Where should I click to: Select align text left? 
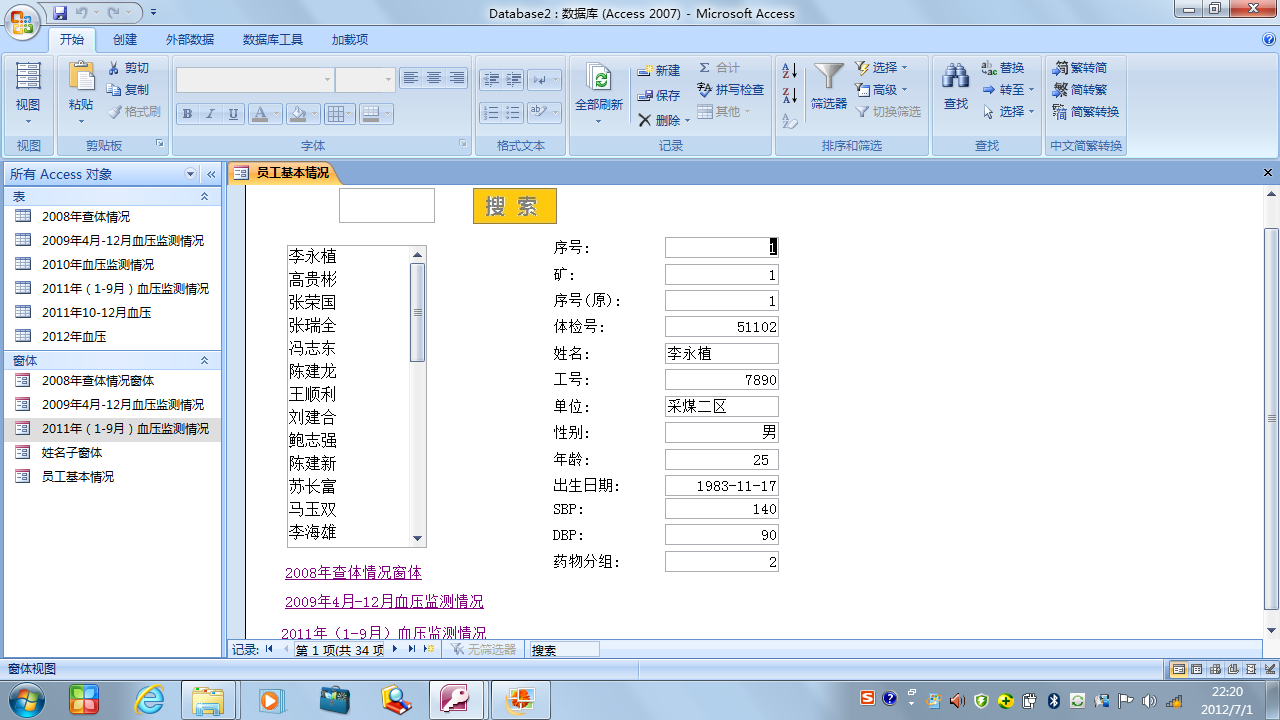pyautogui.click(x=410, y=78)
